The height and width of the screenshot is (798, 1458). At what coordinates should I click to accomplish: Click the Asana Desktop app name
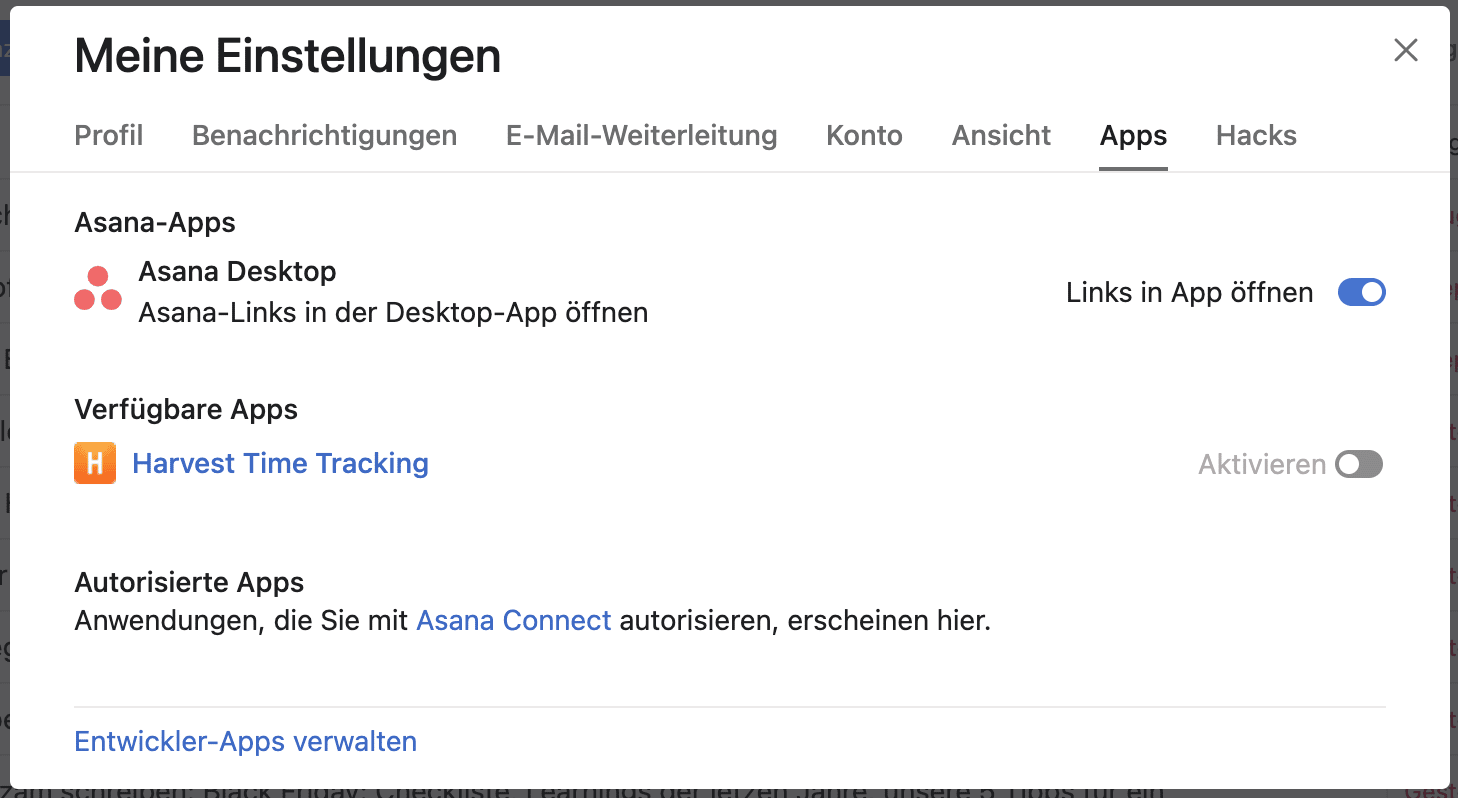237,271
